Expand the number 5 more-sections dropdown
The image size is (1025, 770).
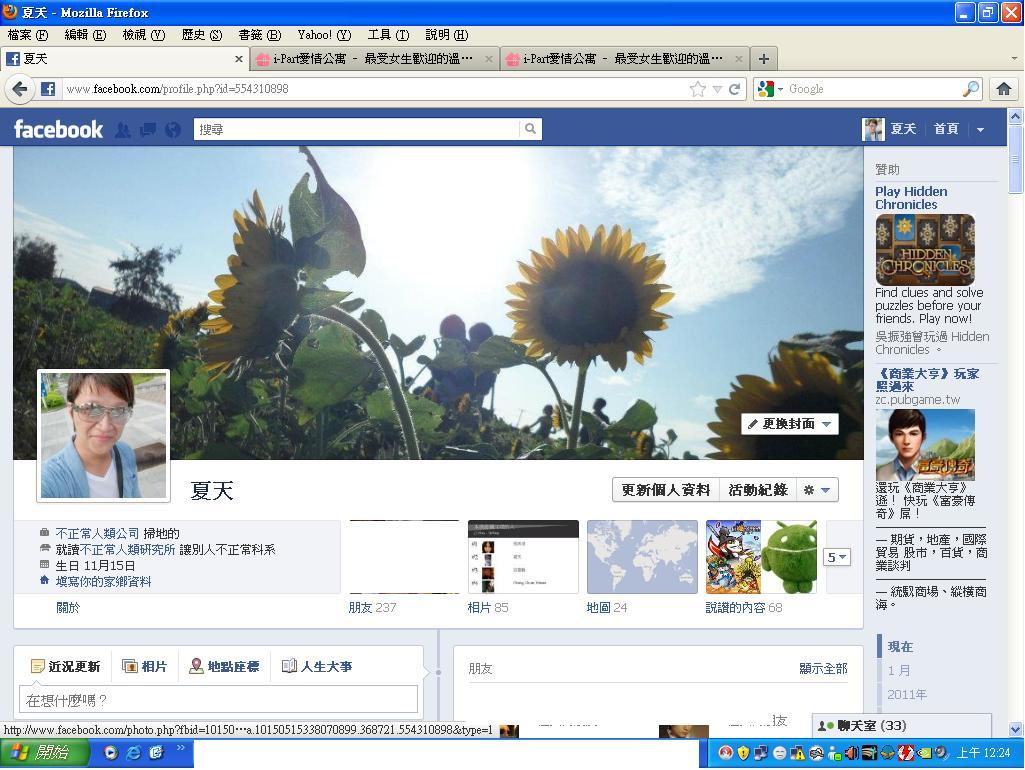click(836, 557)
